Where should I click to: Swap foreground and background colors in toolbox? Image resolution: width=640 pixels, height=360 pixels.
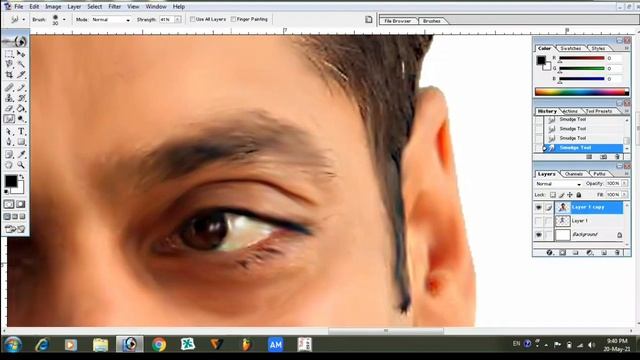(22, 177)
